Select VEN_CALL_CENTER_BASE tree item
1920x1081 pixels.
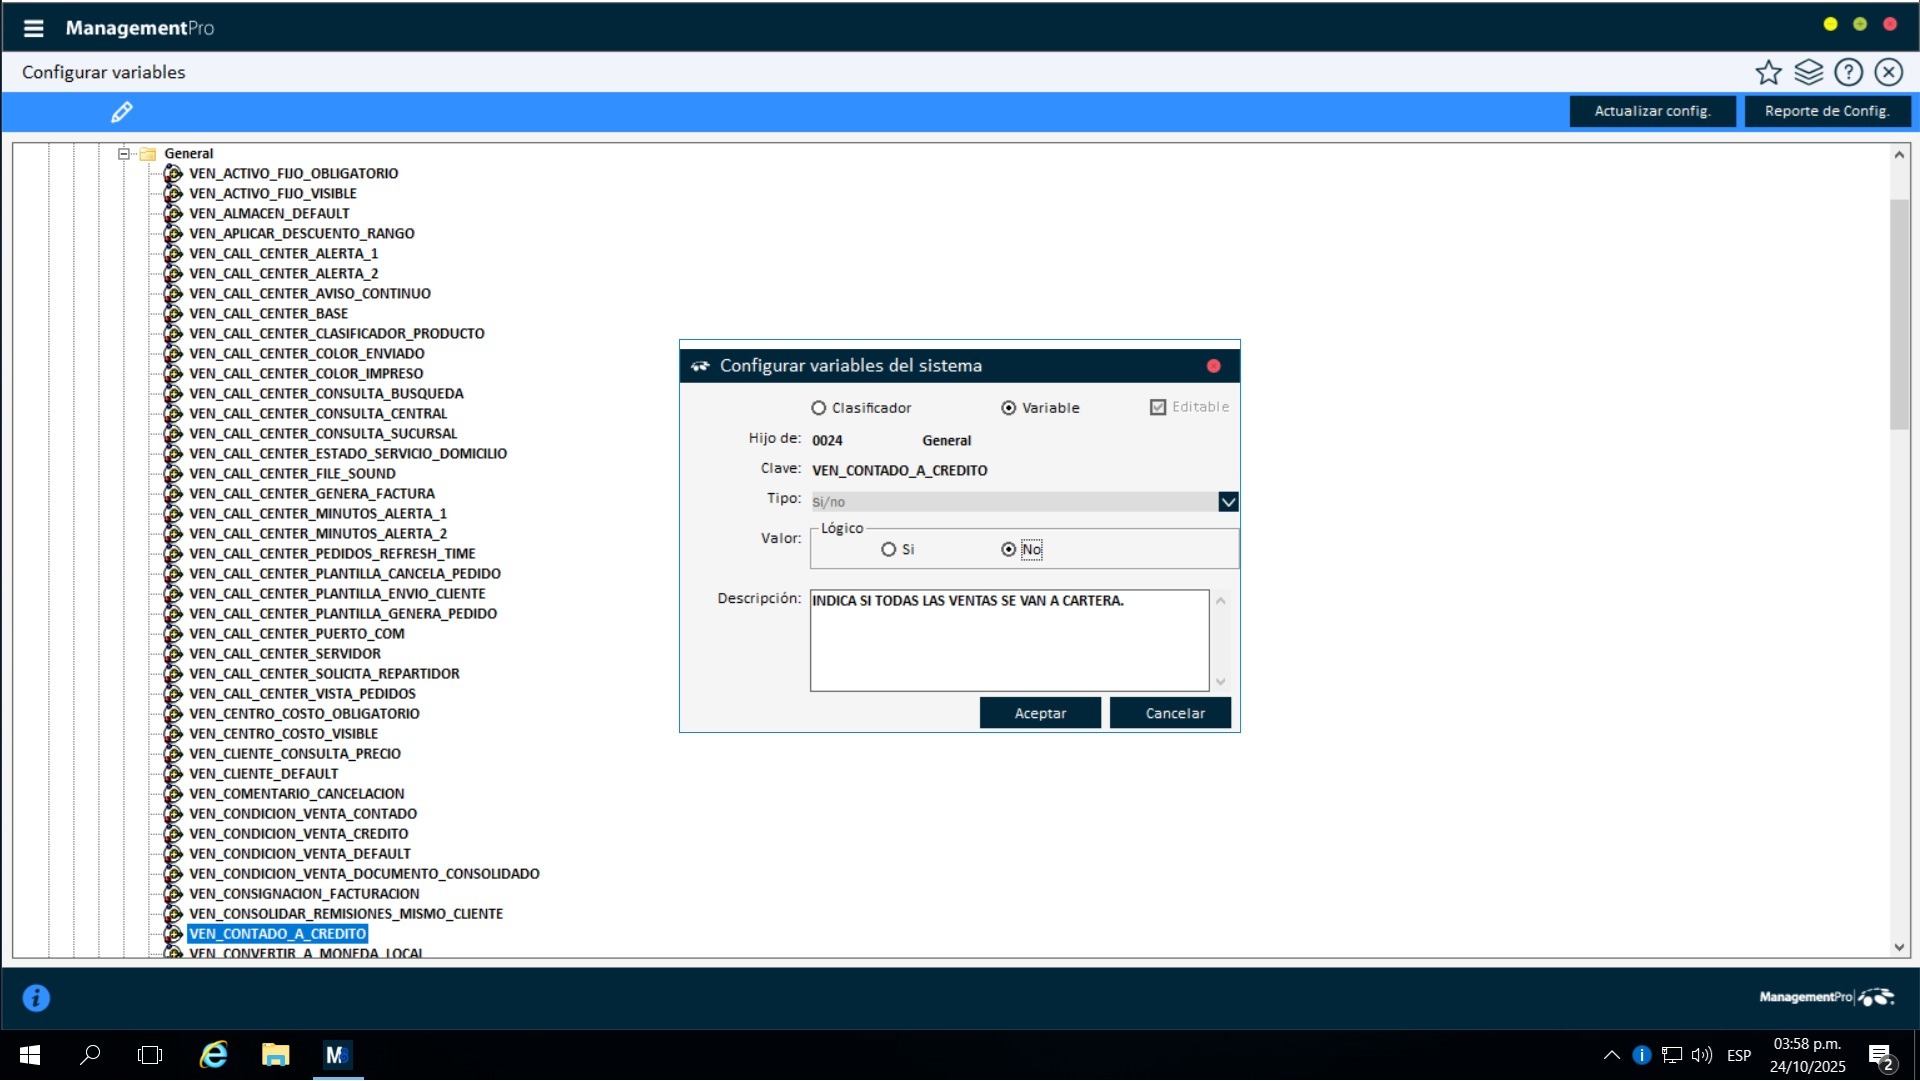(x=268, y=314)
